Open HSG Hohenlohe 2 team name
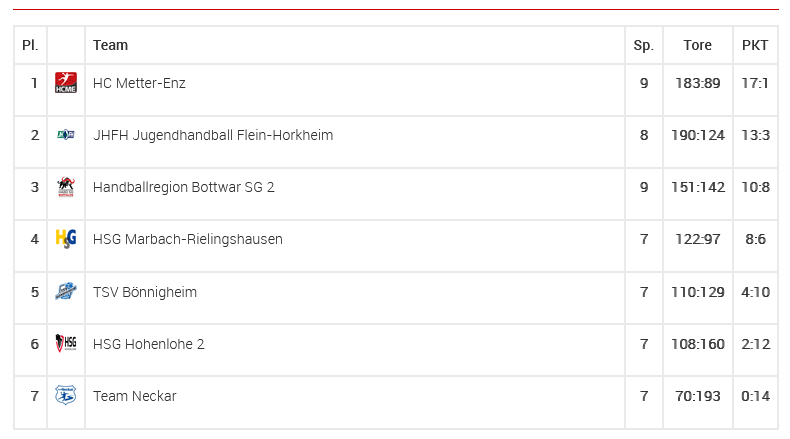Image resolution: width=790 pixels, height=439 pixels. pyautogui.click(x=148, y=344)
